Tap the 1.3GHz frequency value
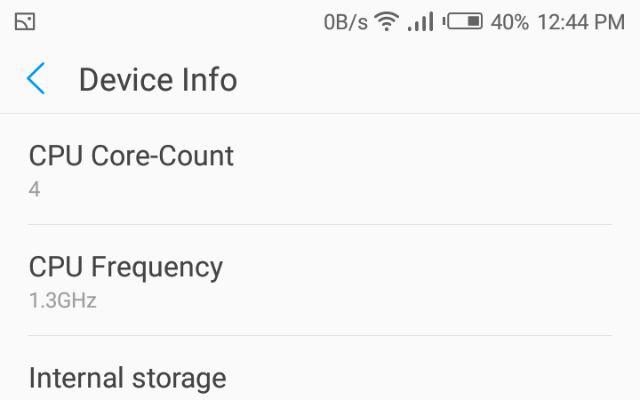Viewport: 640px width, 400px height. click(x=62, y=300)
